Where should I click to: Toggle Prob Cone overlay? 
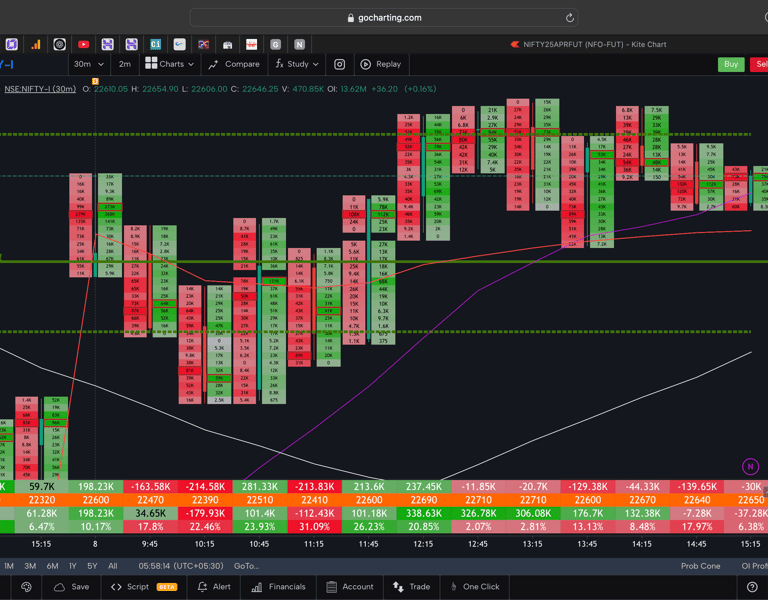click(700, 566)
